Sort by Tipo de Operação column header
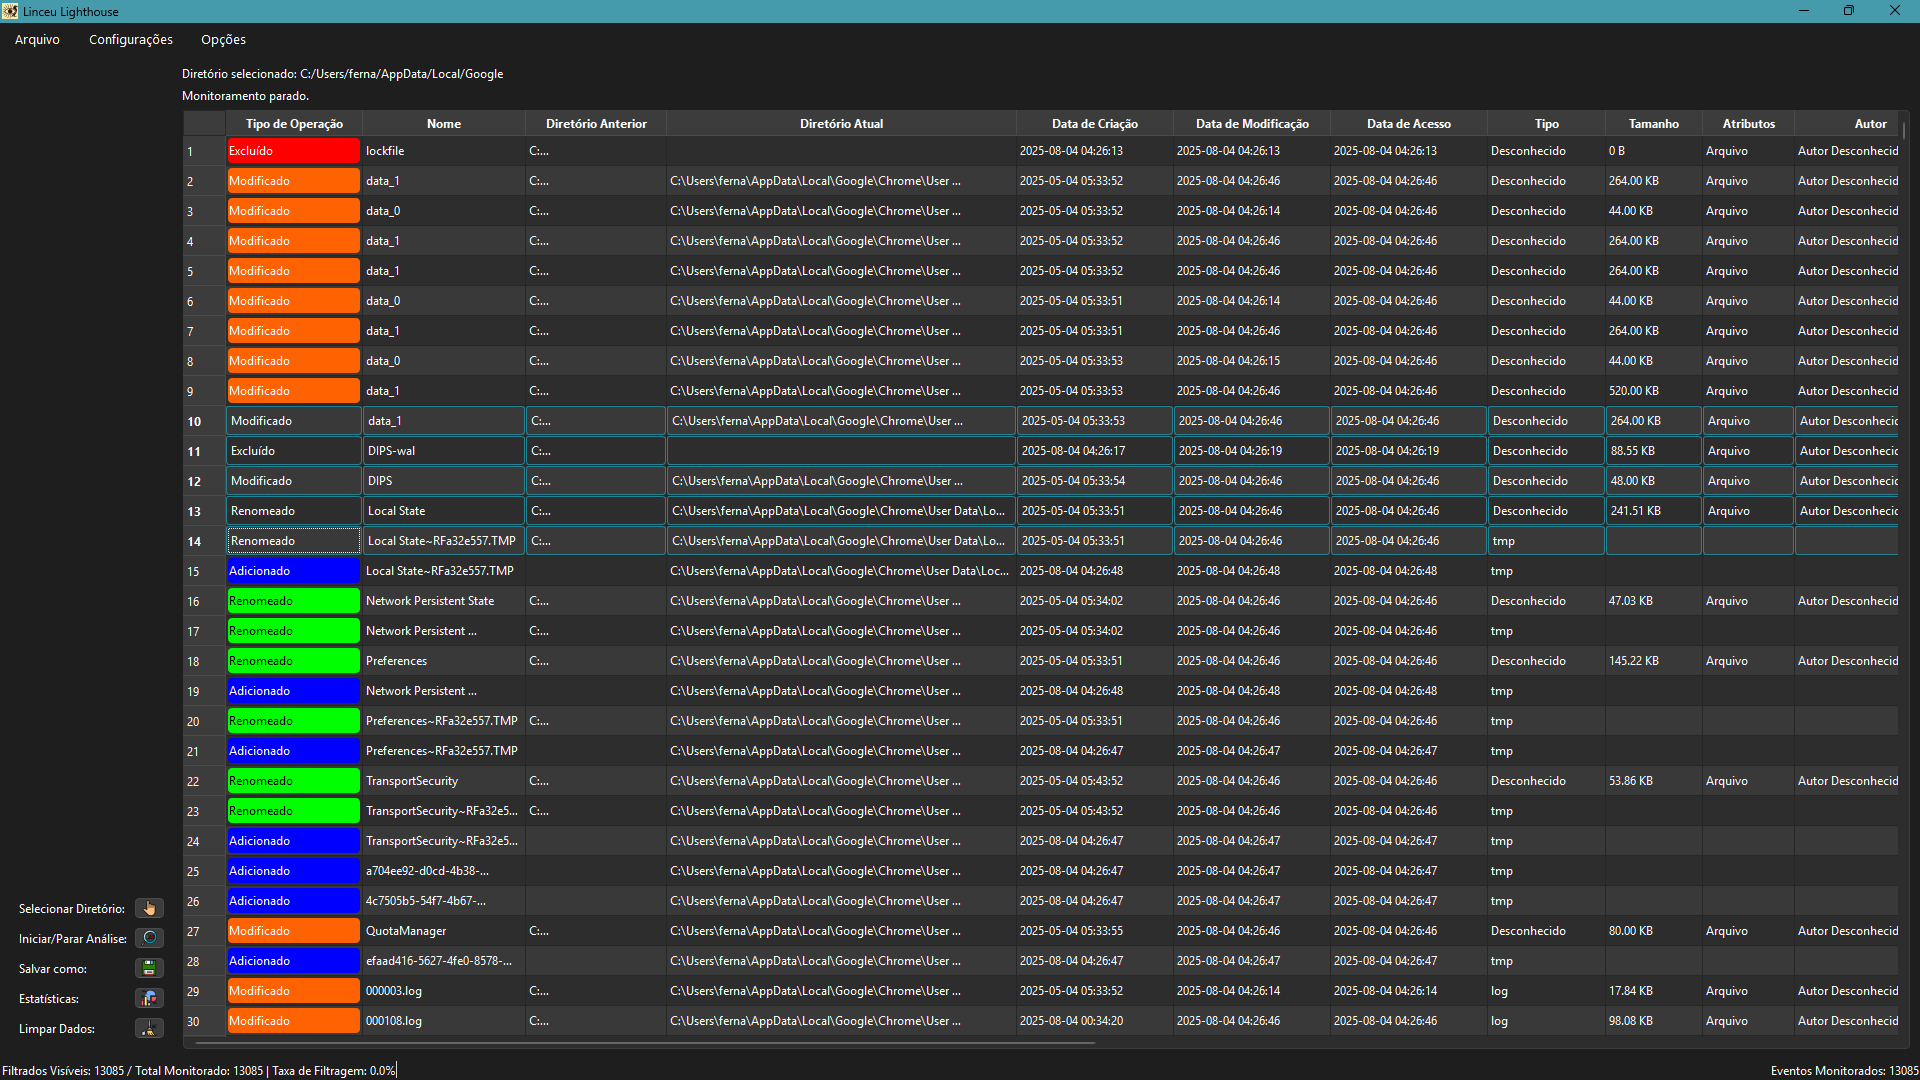 click(294, 124)
